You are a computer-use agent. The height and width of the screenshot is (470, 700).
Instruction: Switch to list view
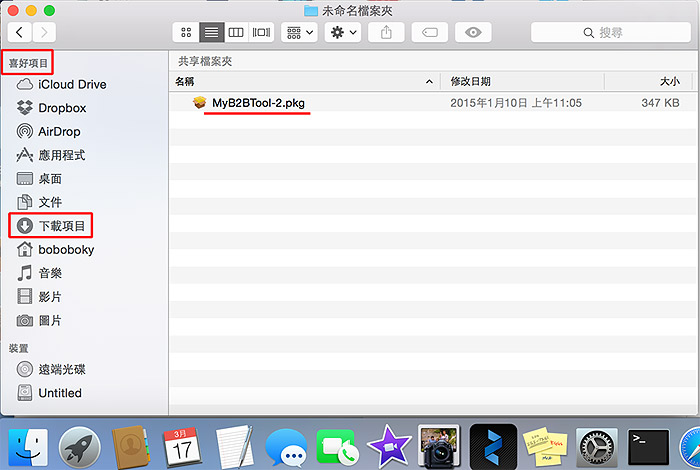click(x=211, y=32)
